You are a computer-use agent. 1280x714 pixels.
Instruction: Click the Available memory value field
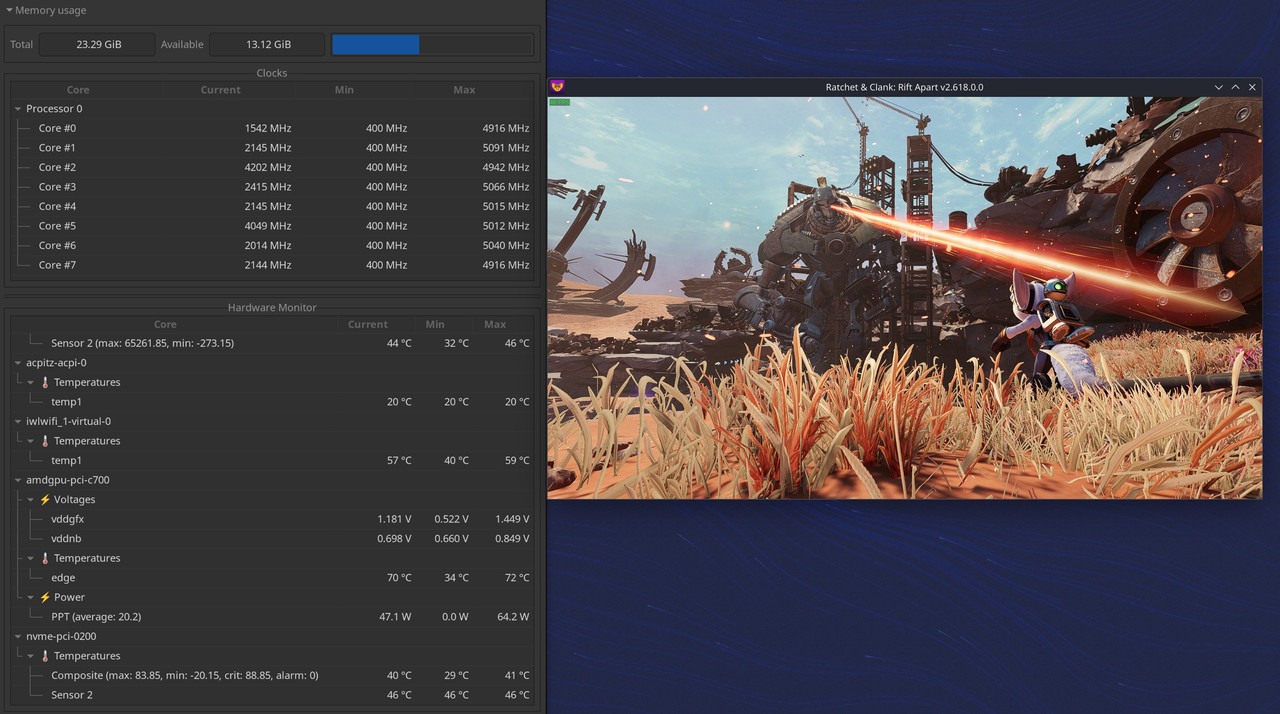268,44
